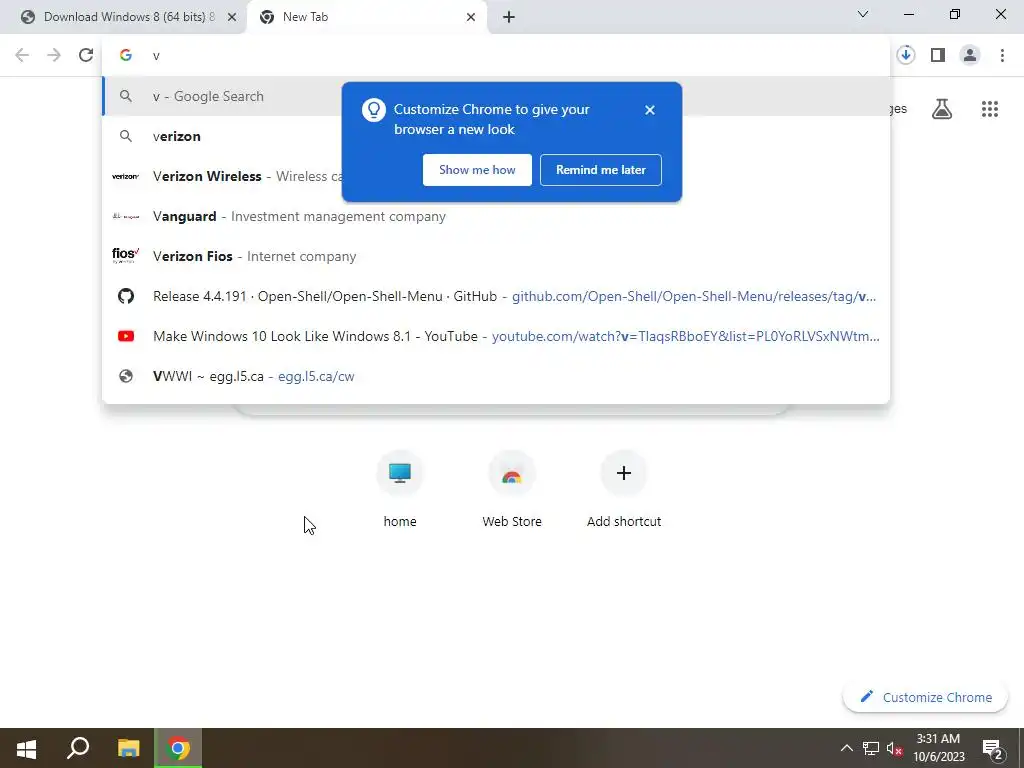Select the verizon search suggestion
1024x768 pixels.
496,136
